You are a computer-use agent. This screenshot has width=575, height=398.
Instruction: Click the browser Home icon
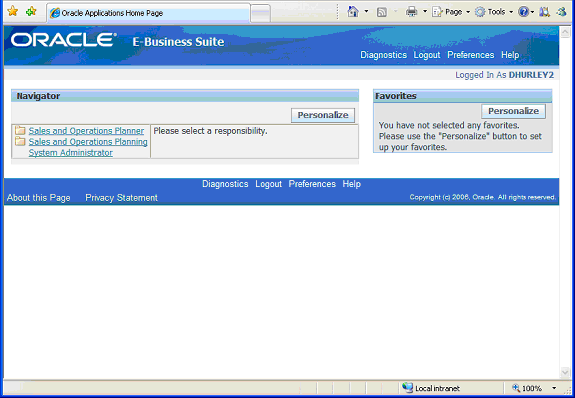pos(353,12)
